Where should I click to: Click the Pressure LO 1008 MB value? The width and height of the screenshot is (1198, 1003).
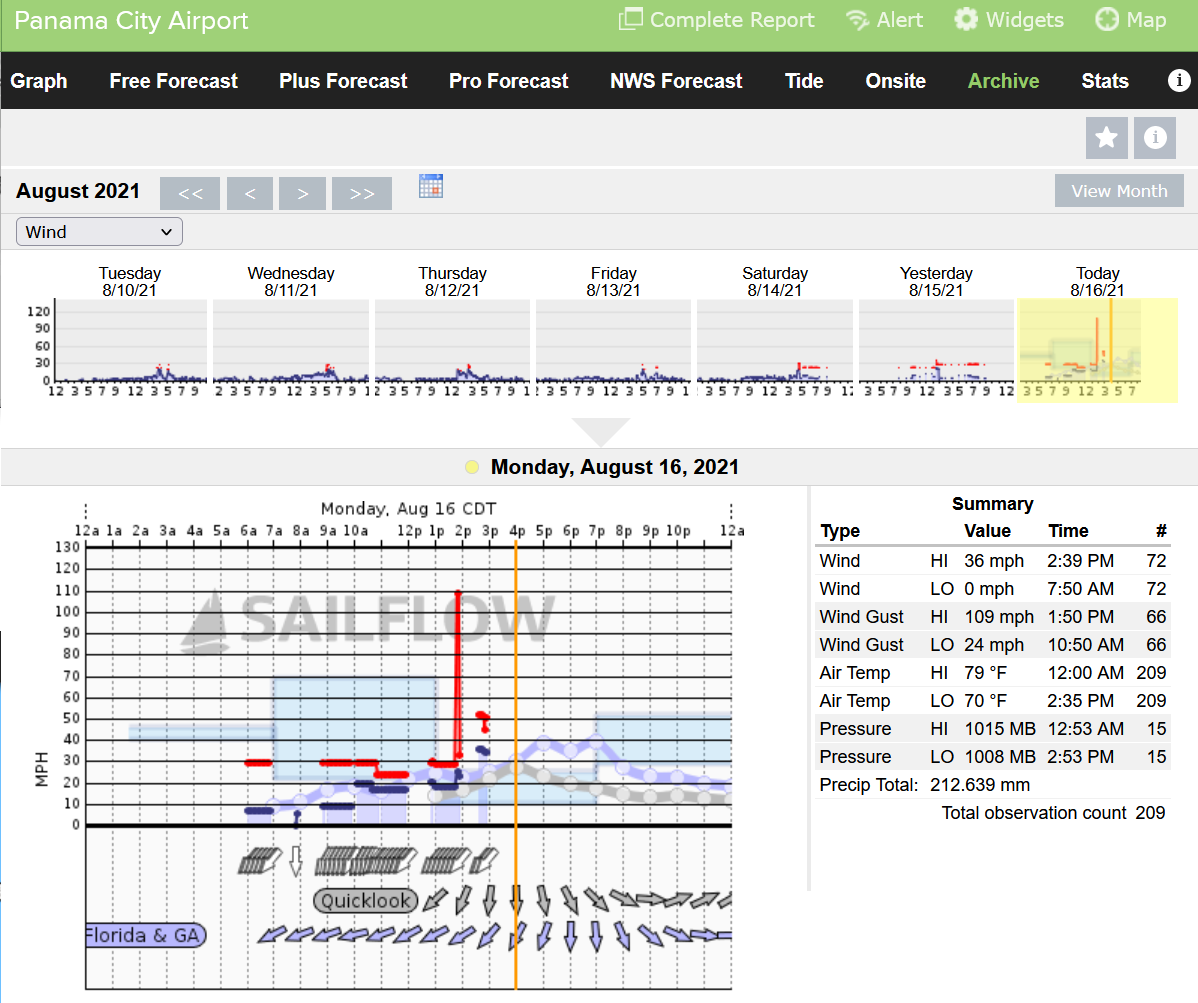coord(999,757)
